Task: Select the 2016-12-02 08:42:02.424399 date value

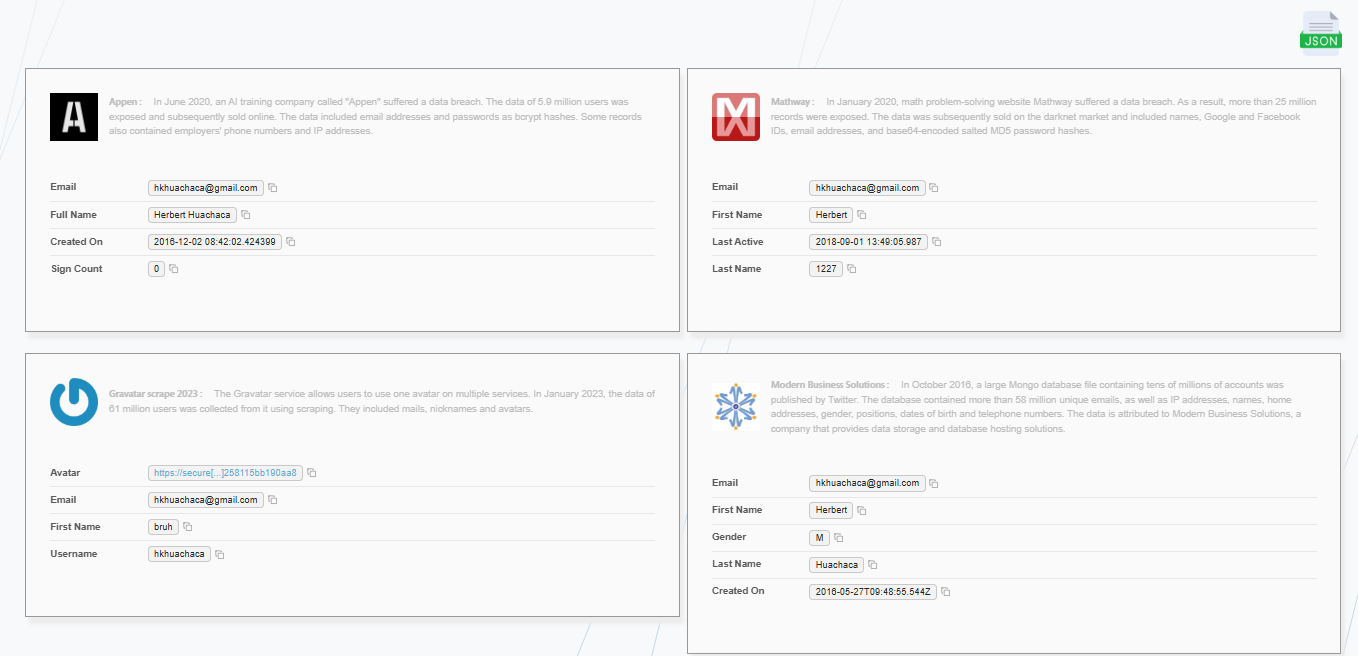Action: [x=215, y=242]
